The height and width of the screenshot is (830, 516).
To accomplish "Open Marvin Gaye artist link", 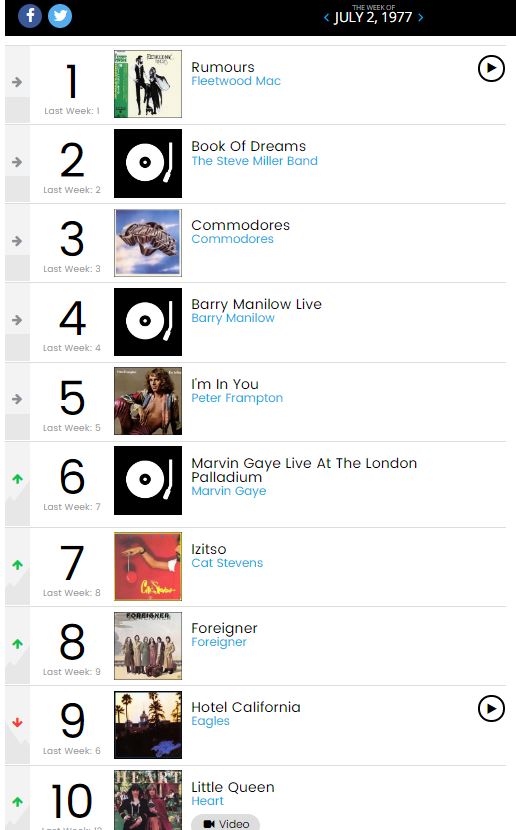I will 229,491.
